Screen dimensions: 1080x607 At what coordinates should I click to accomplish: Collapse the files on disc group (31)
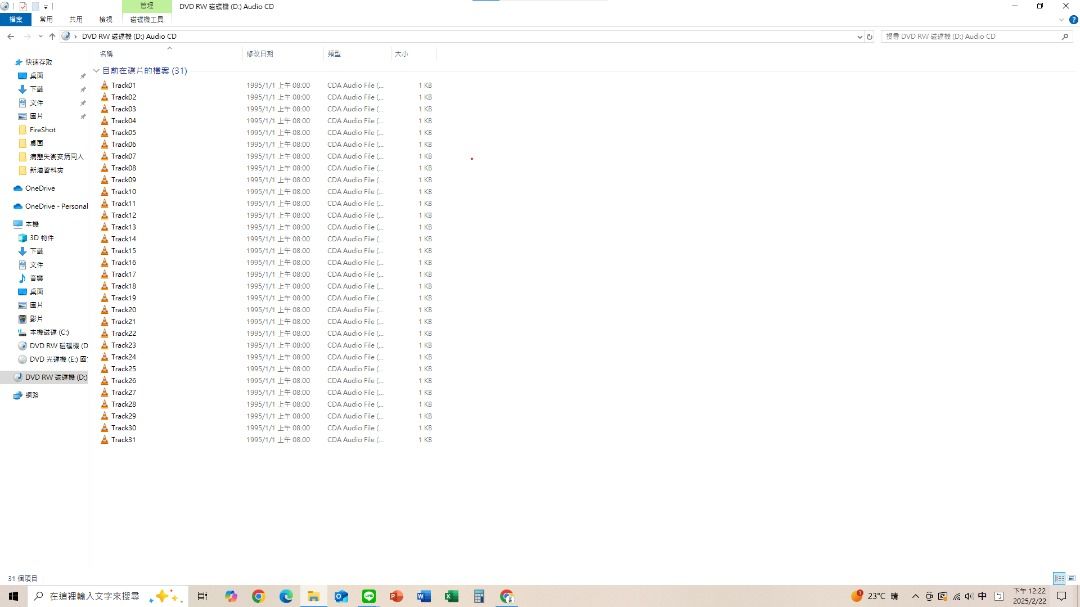97,71
